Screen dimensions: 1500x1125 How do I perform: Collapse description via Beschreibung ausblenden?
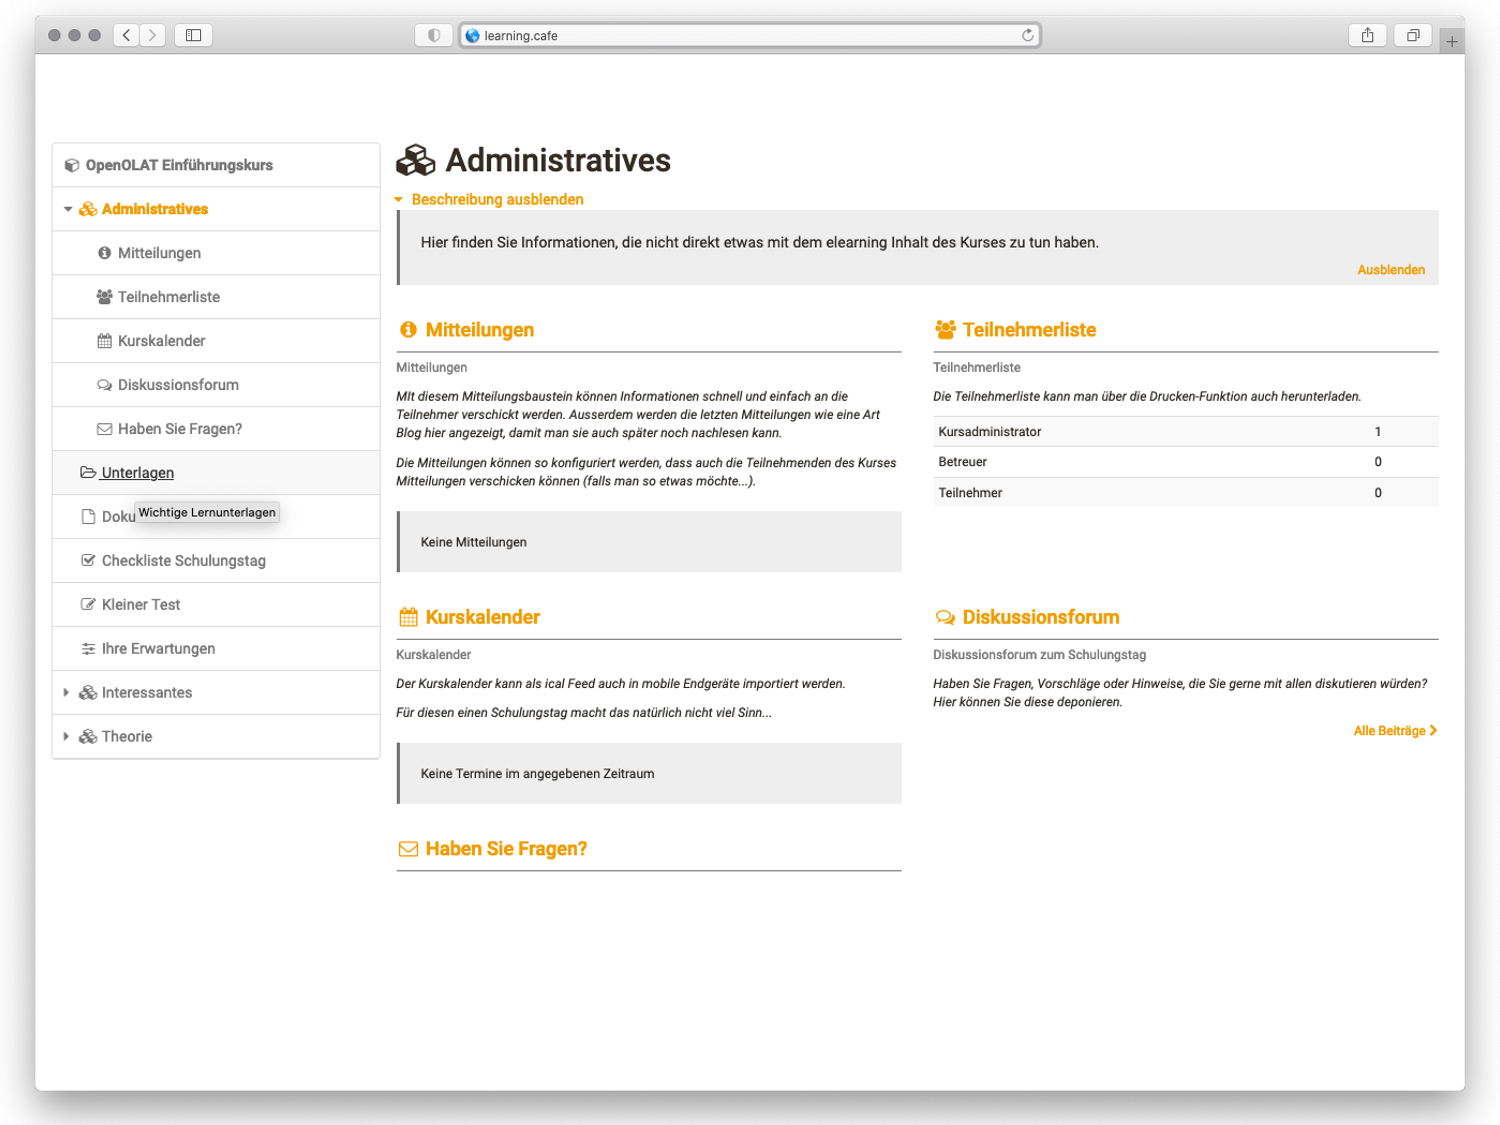point(497,200)
